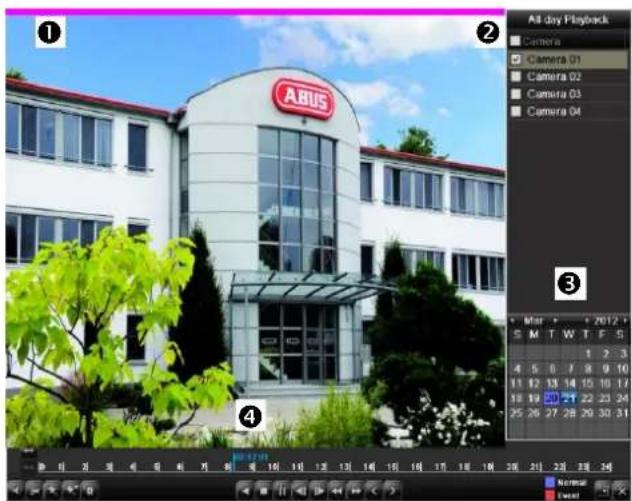Add default tag with the star icon

coord(52,491)
